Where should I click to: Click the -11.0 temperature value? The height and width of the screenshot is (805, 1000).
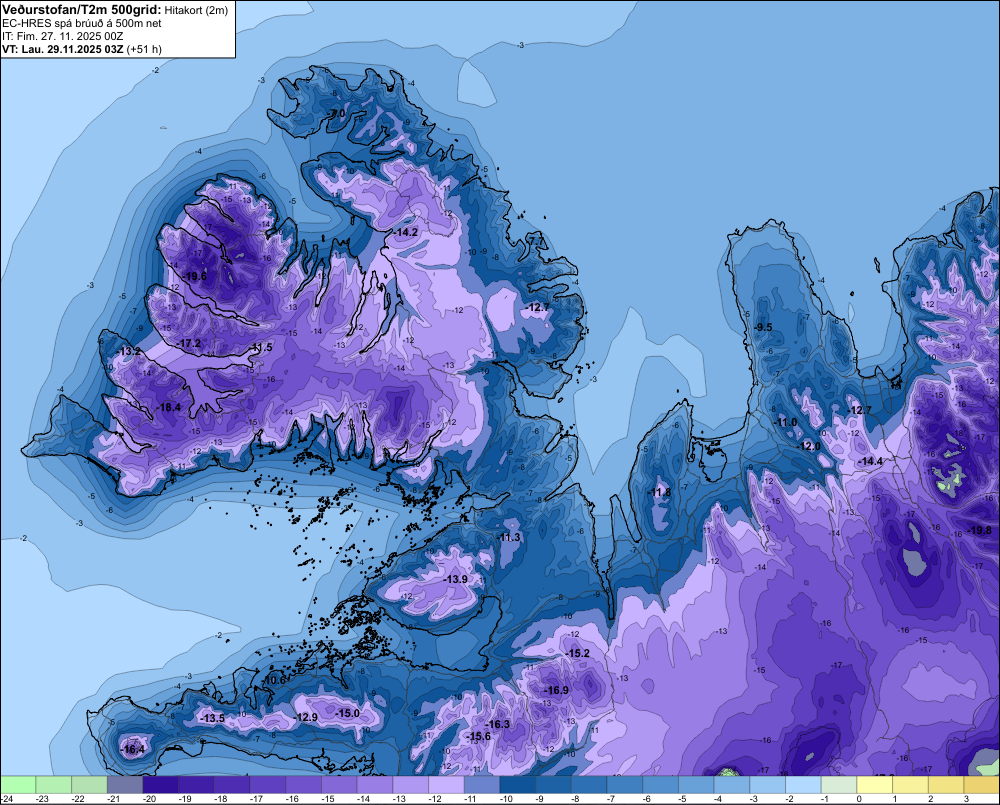coord(785,422)
